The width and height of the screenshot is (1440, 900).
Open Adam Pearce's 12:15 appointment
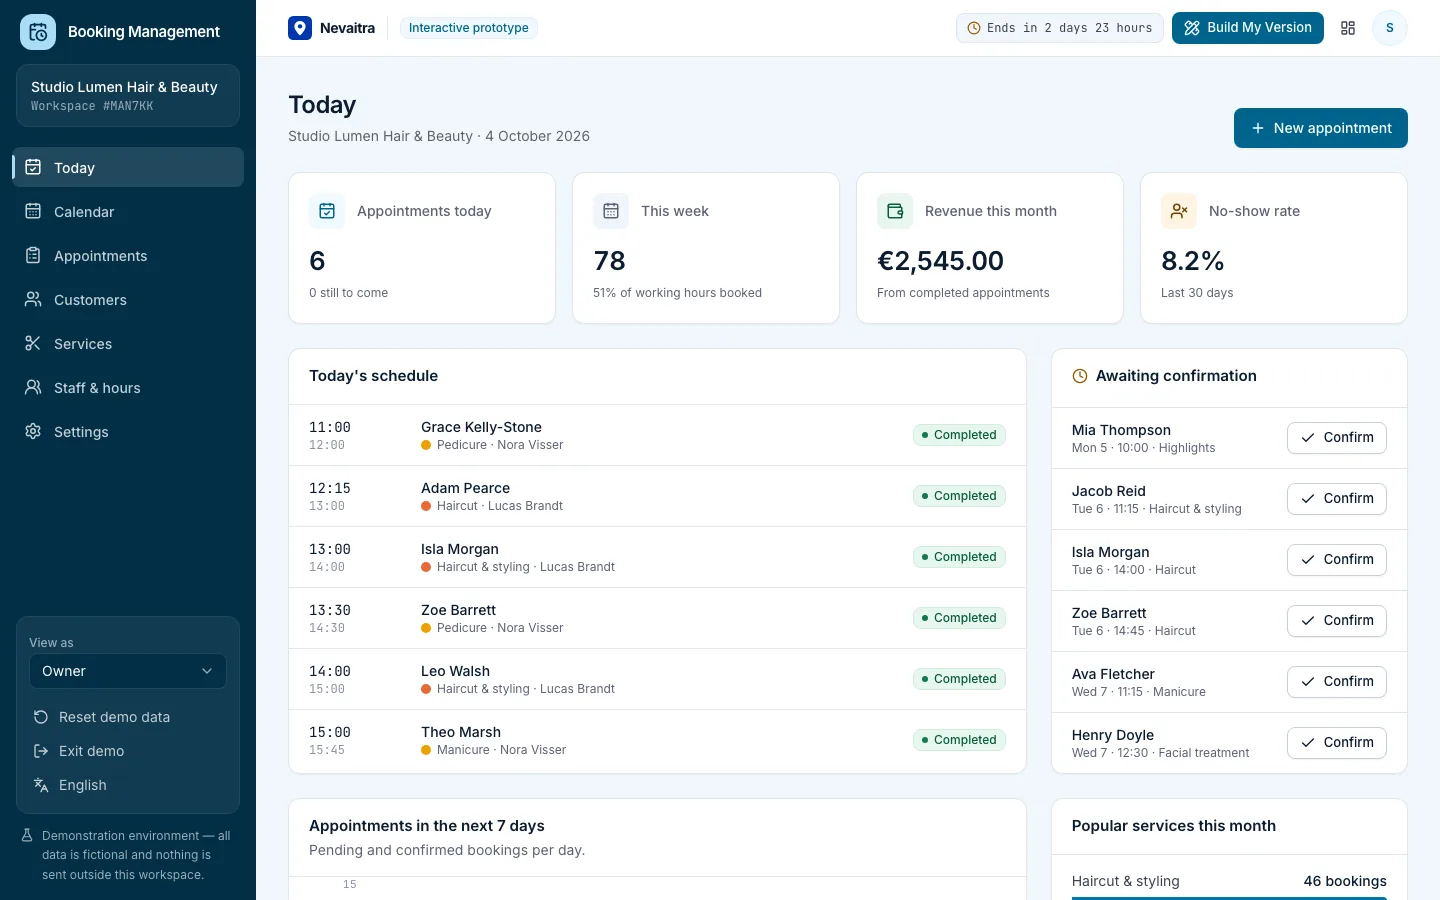(x=657, y=496)
